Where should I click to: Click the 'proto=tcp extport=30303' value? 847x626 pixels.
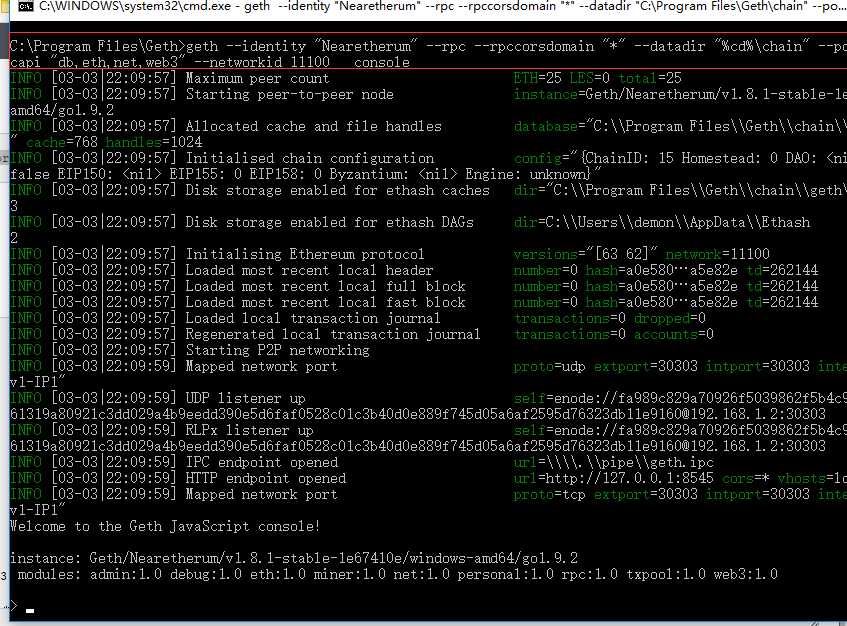[x=606, y=494]
